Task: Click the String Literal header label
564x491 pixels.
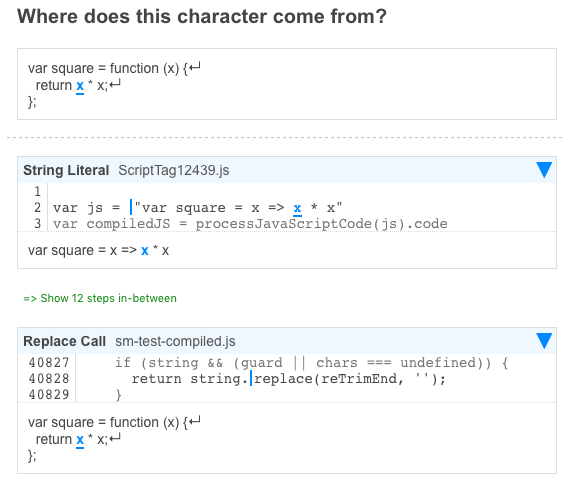Action: point(66,170)
